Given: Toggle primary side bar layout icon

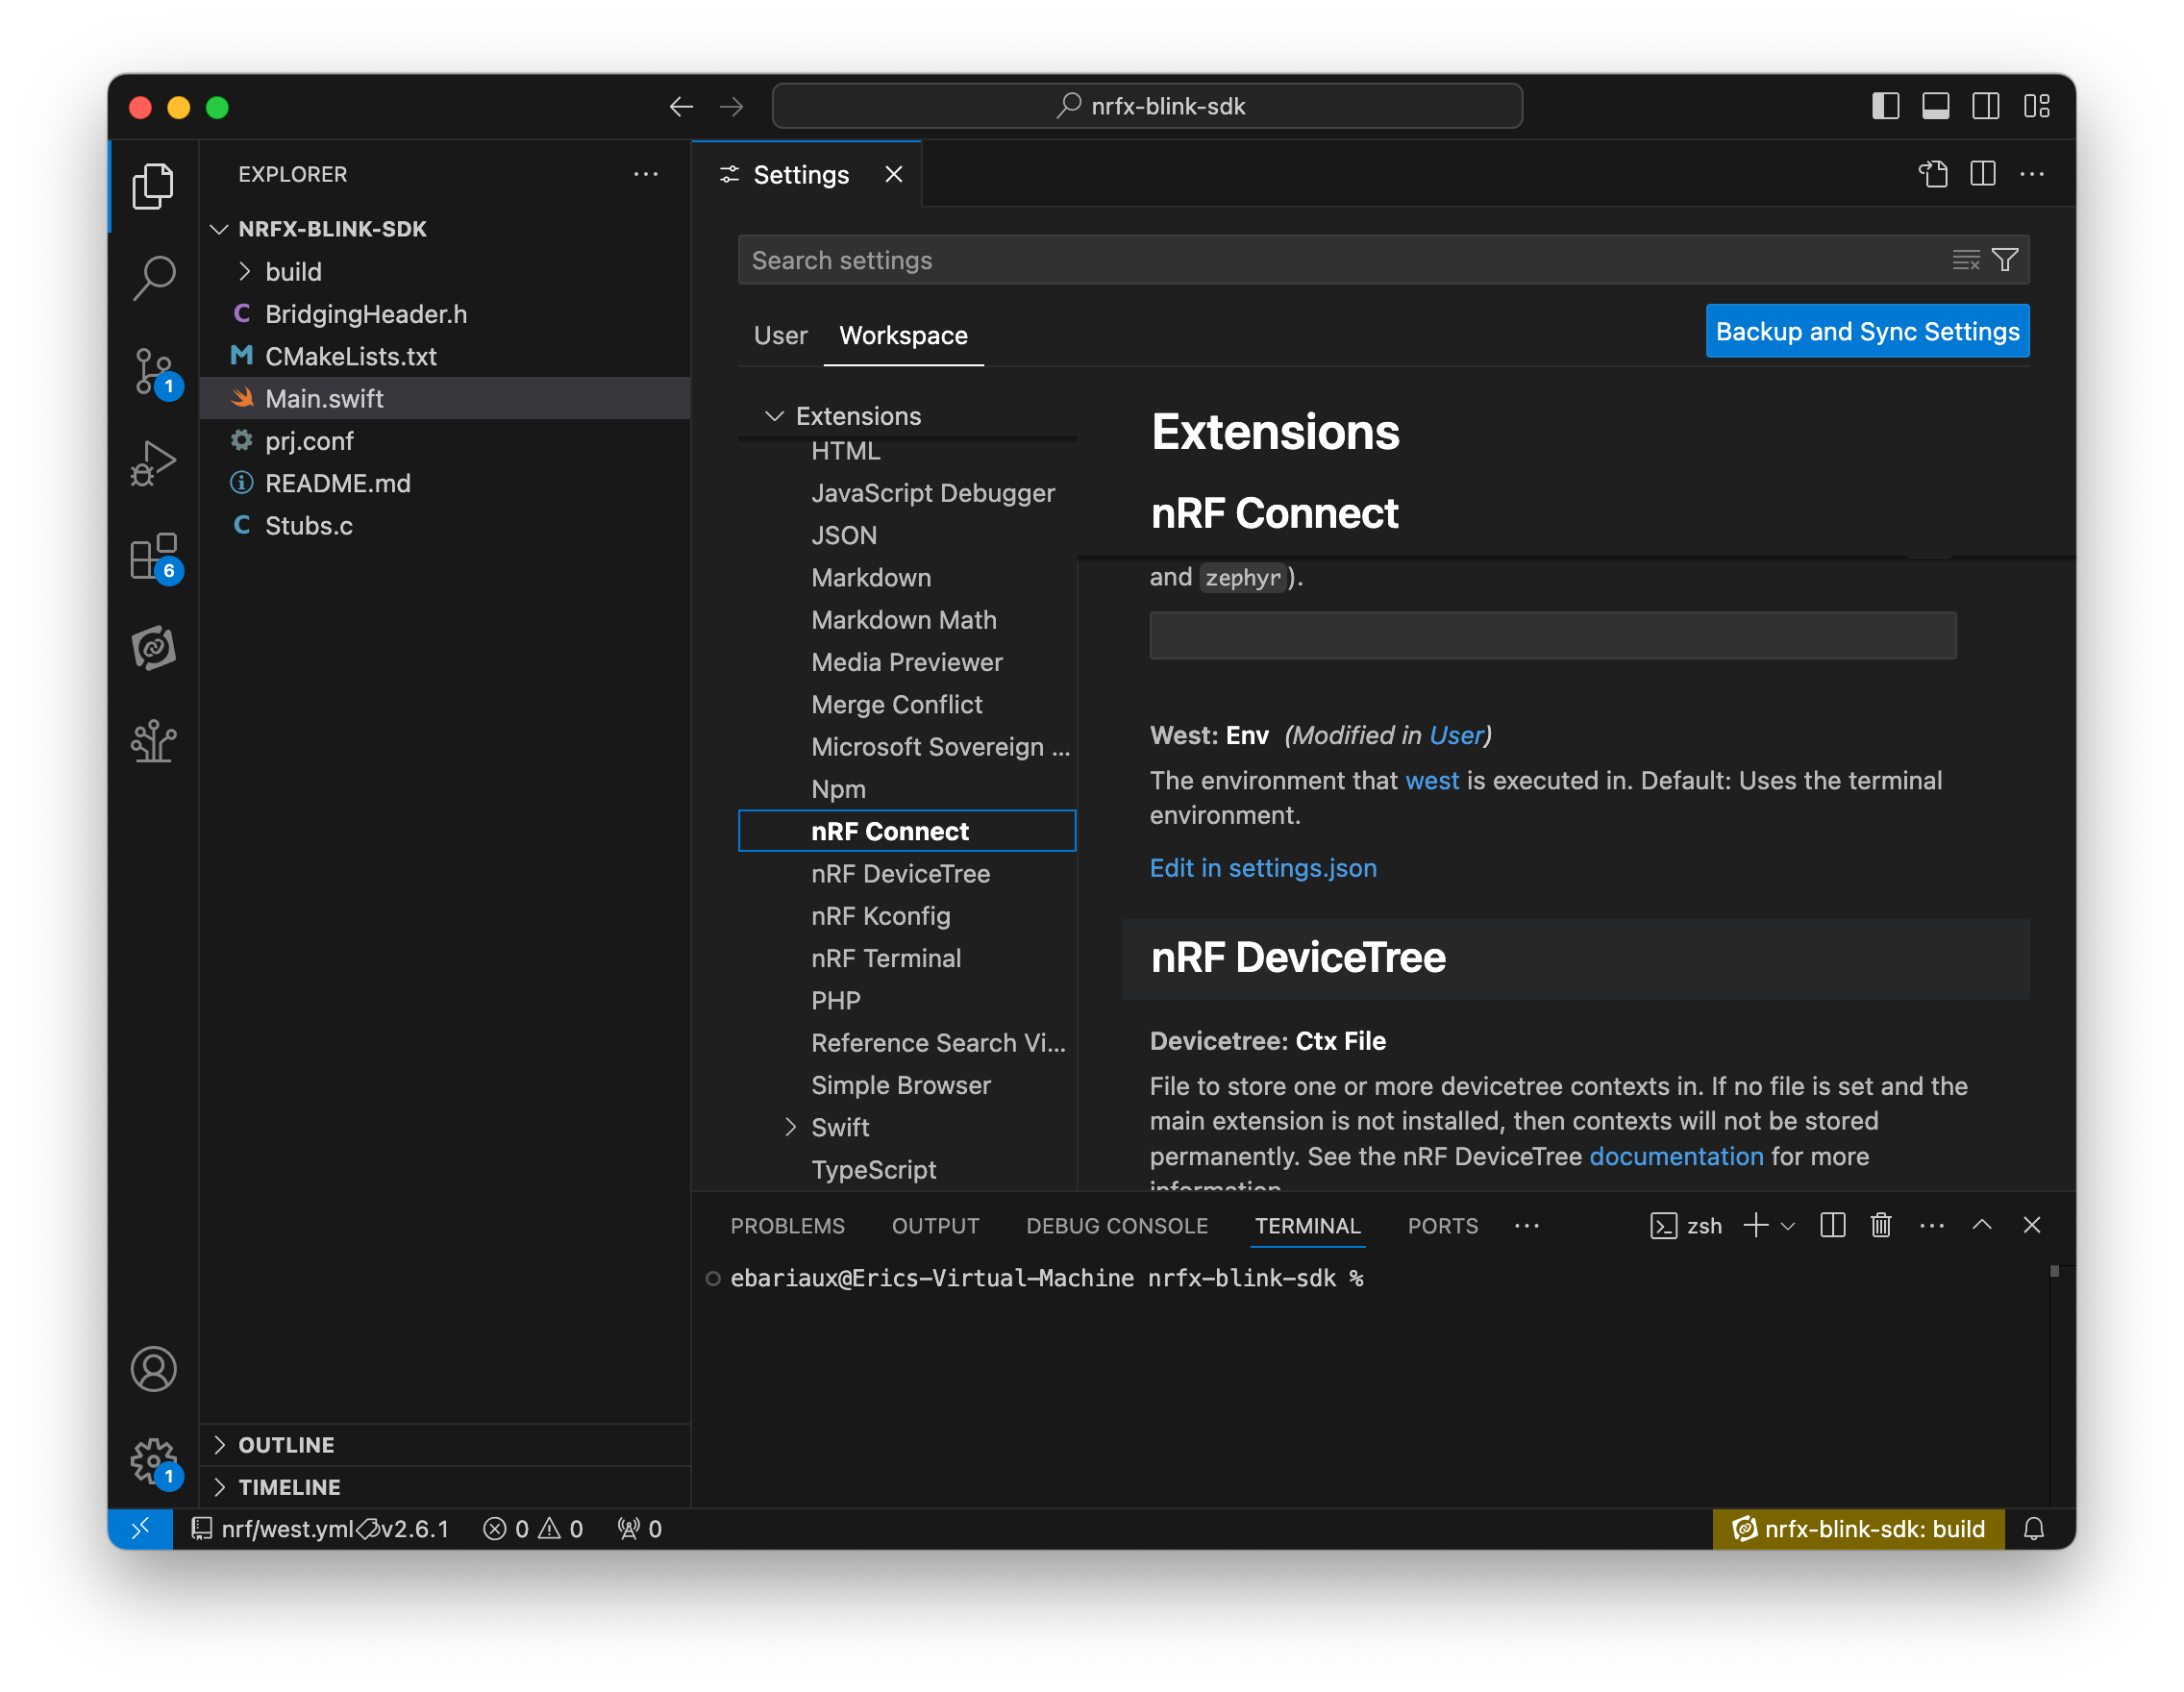Looking at the screenshot, I should point(1885,106).
